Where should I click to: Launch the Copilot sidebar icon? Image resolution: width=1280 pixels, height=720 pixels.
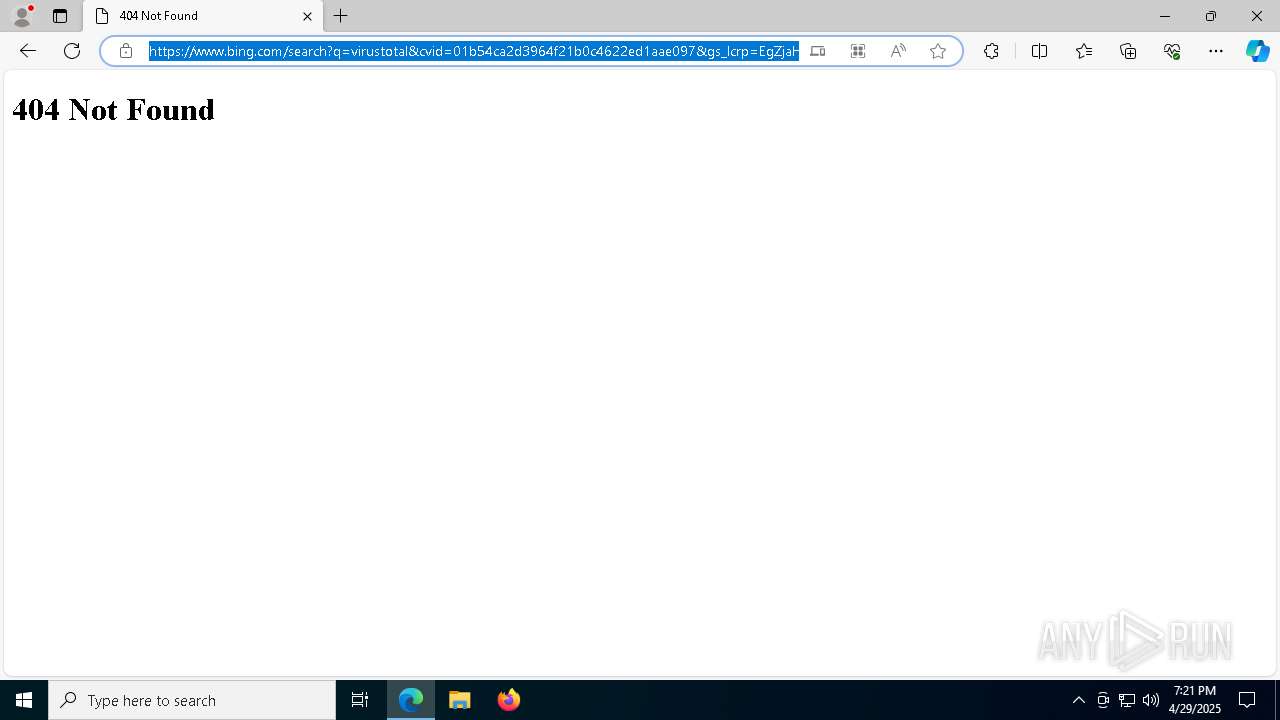(1257, 51)
